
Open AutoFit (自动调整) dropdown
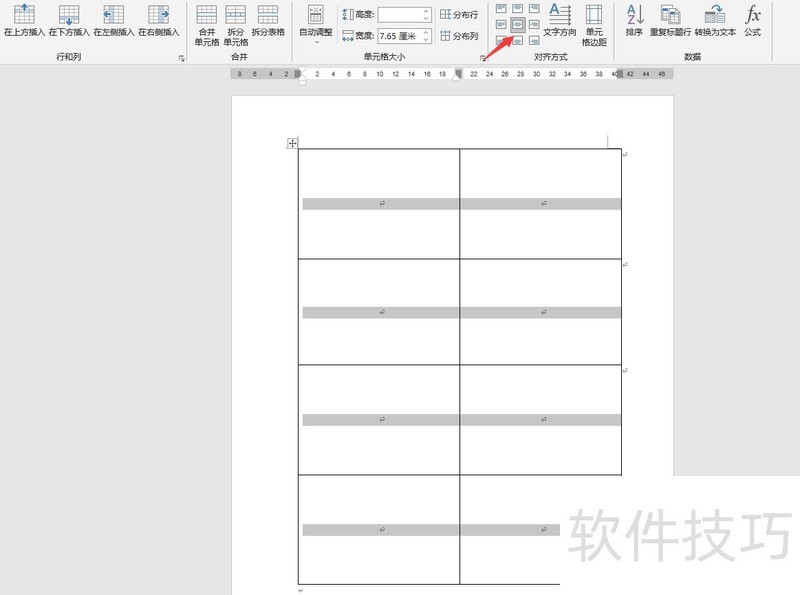click(316, 25)
